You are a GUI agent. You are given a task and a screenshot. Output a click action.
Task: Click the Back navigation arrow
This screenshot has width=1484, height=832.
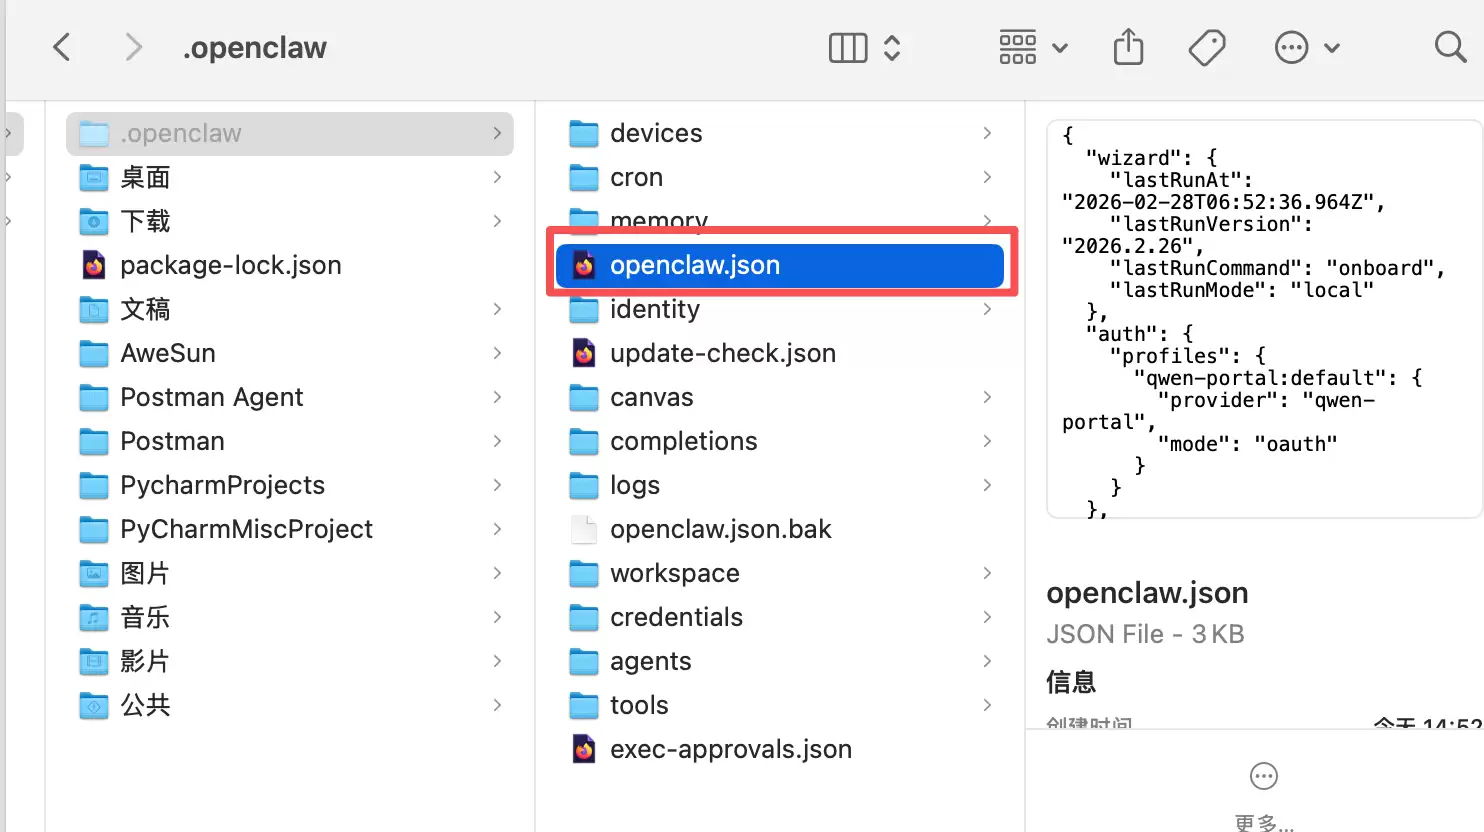tap(62, 47)
